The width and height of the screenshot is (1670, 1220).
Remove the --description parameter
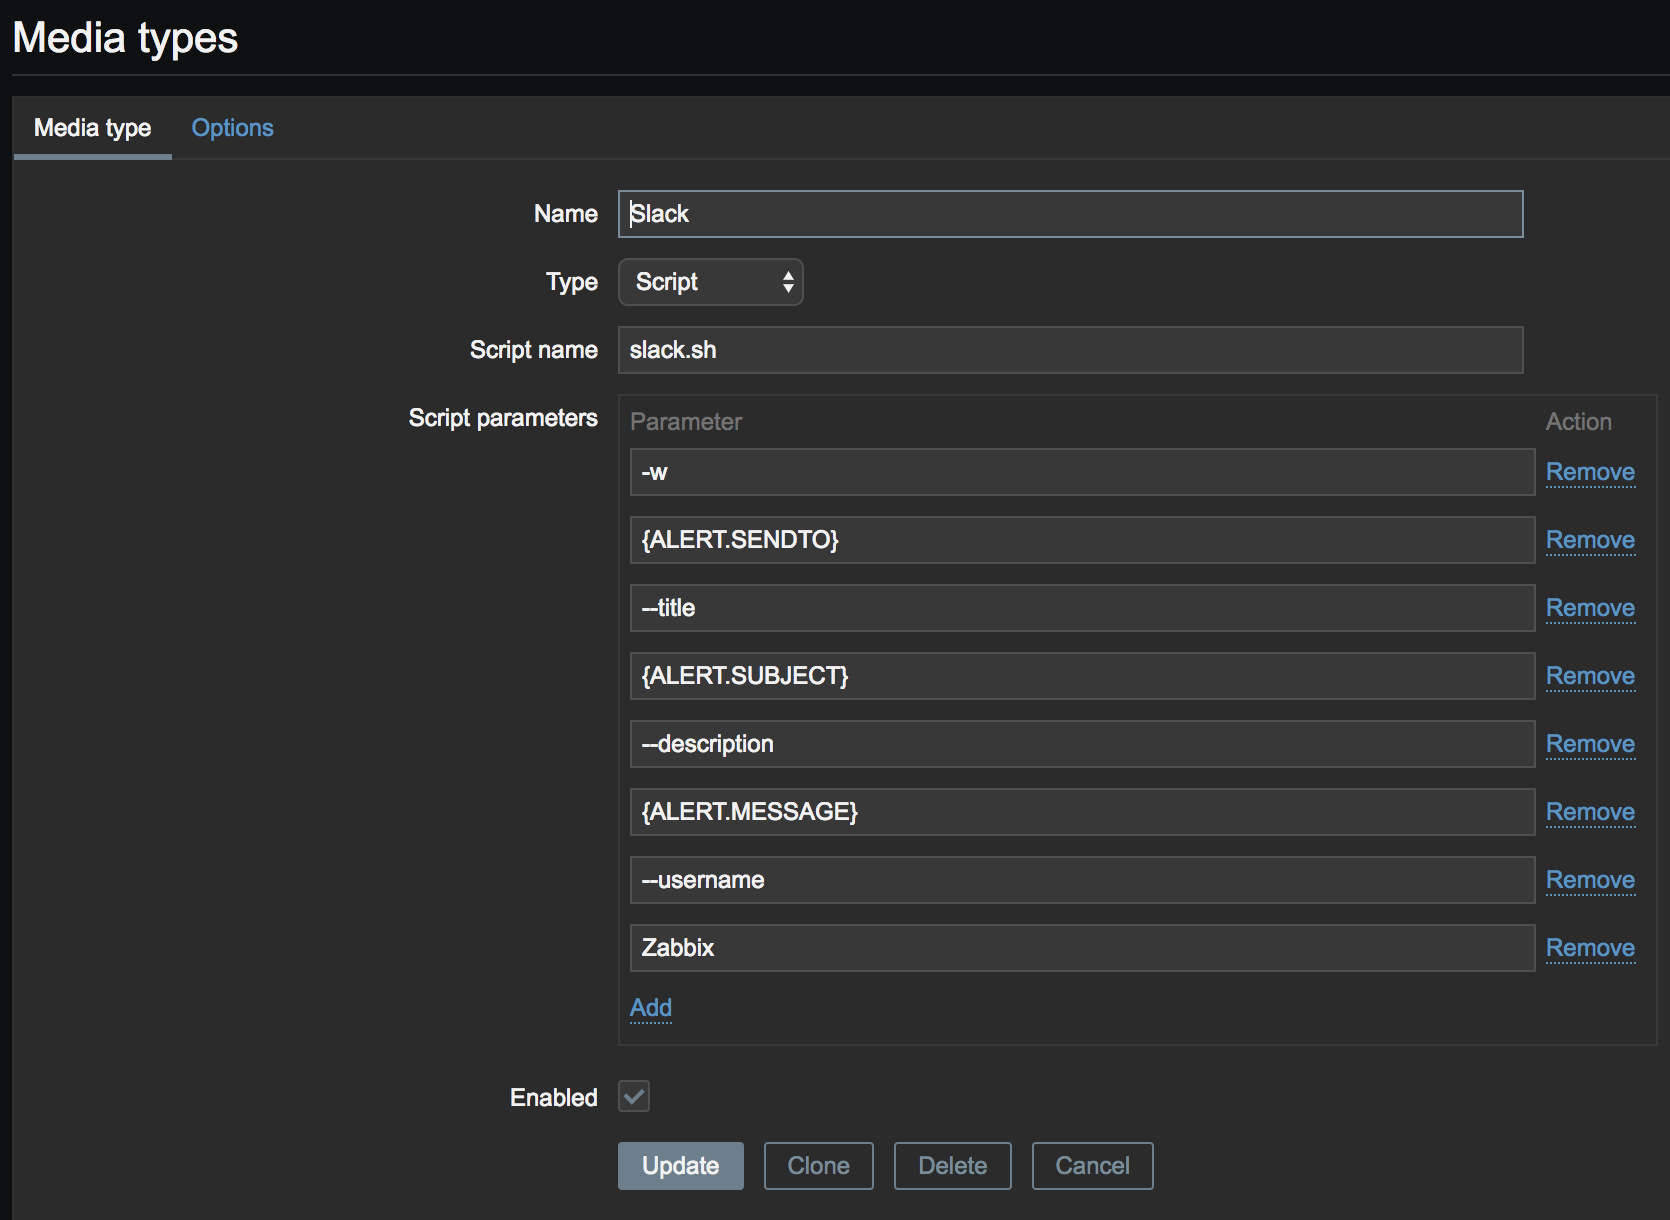(1590, 744)
